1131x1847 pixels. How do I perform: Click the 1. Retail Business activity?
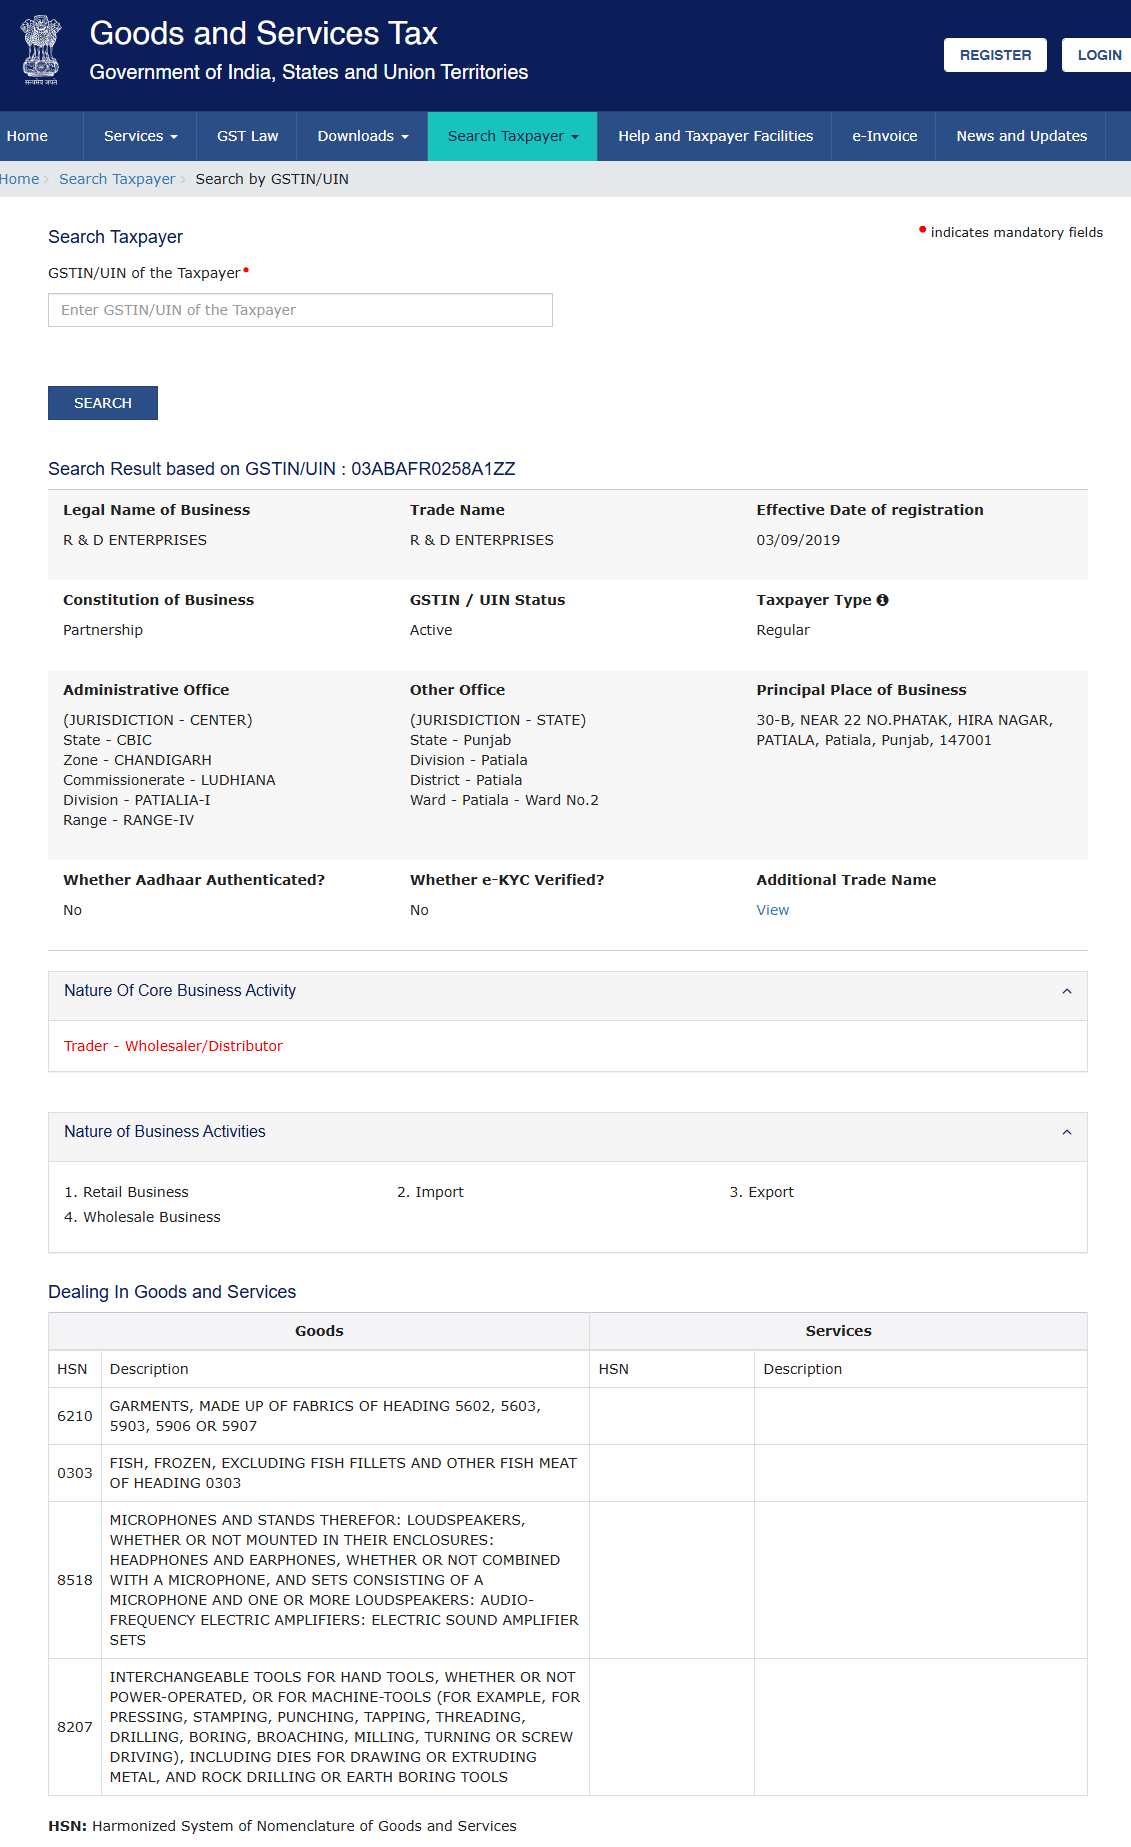coord(126,1192)
